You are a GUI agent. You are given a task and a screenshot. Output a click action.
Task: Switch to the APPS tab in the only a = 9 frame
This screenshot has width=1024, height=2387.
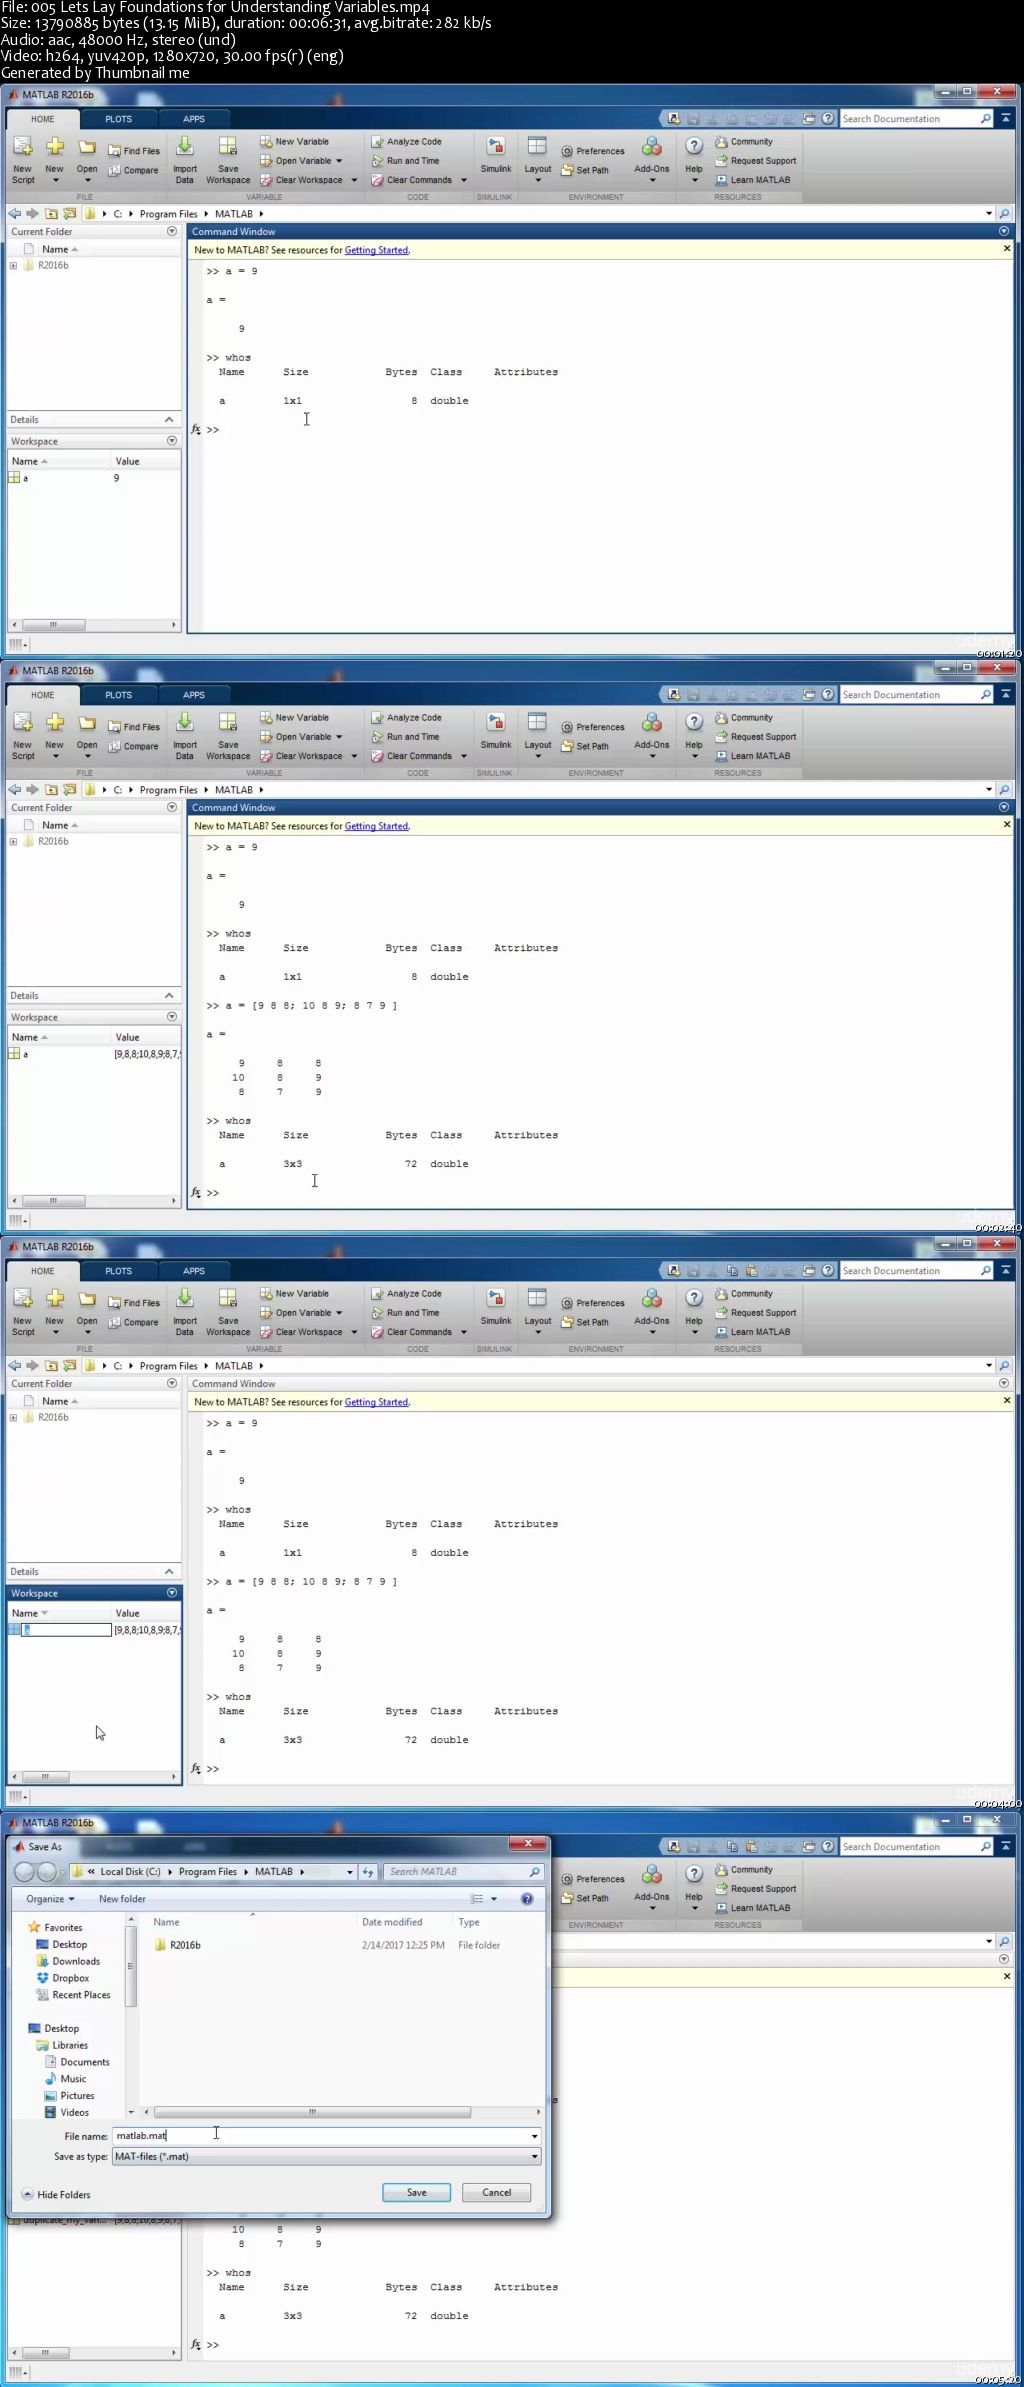click(194, 119)
